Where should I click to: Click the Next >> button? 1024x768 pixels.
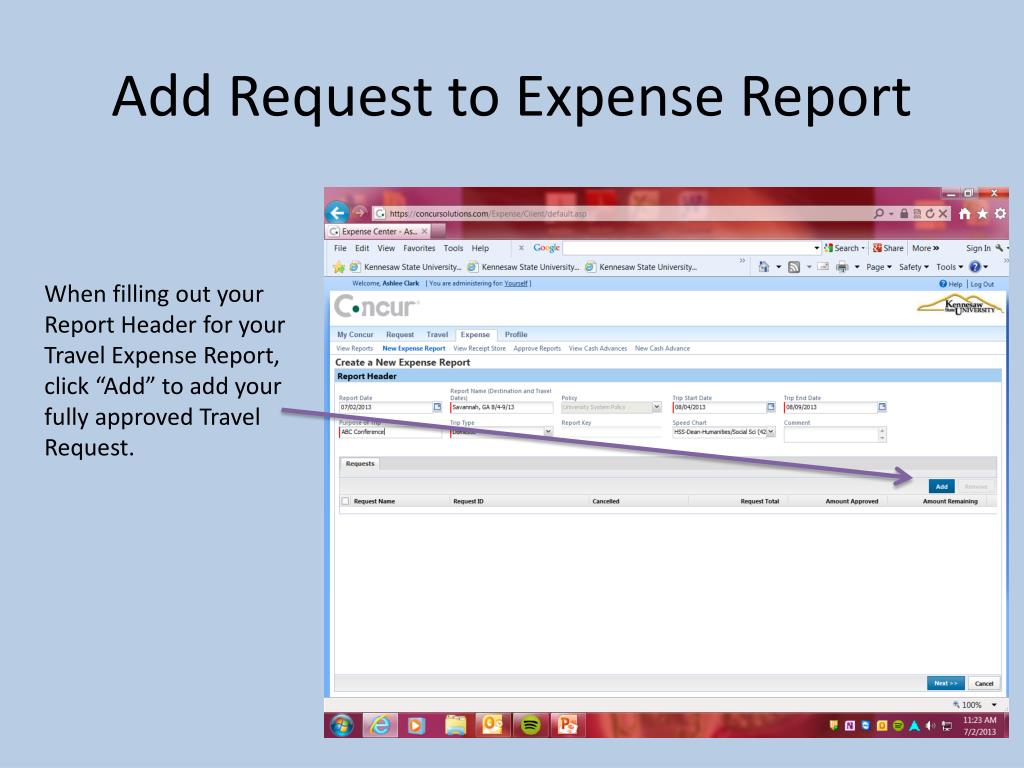945,683
